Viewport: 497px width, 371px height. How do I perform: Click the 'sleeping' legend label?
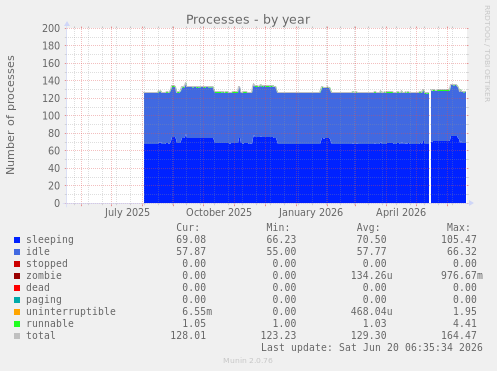[50, 240]
